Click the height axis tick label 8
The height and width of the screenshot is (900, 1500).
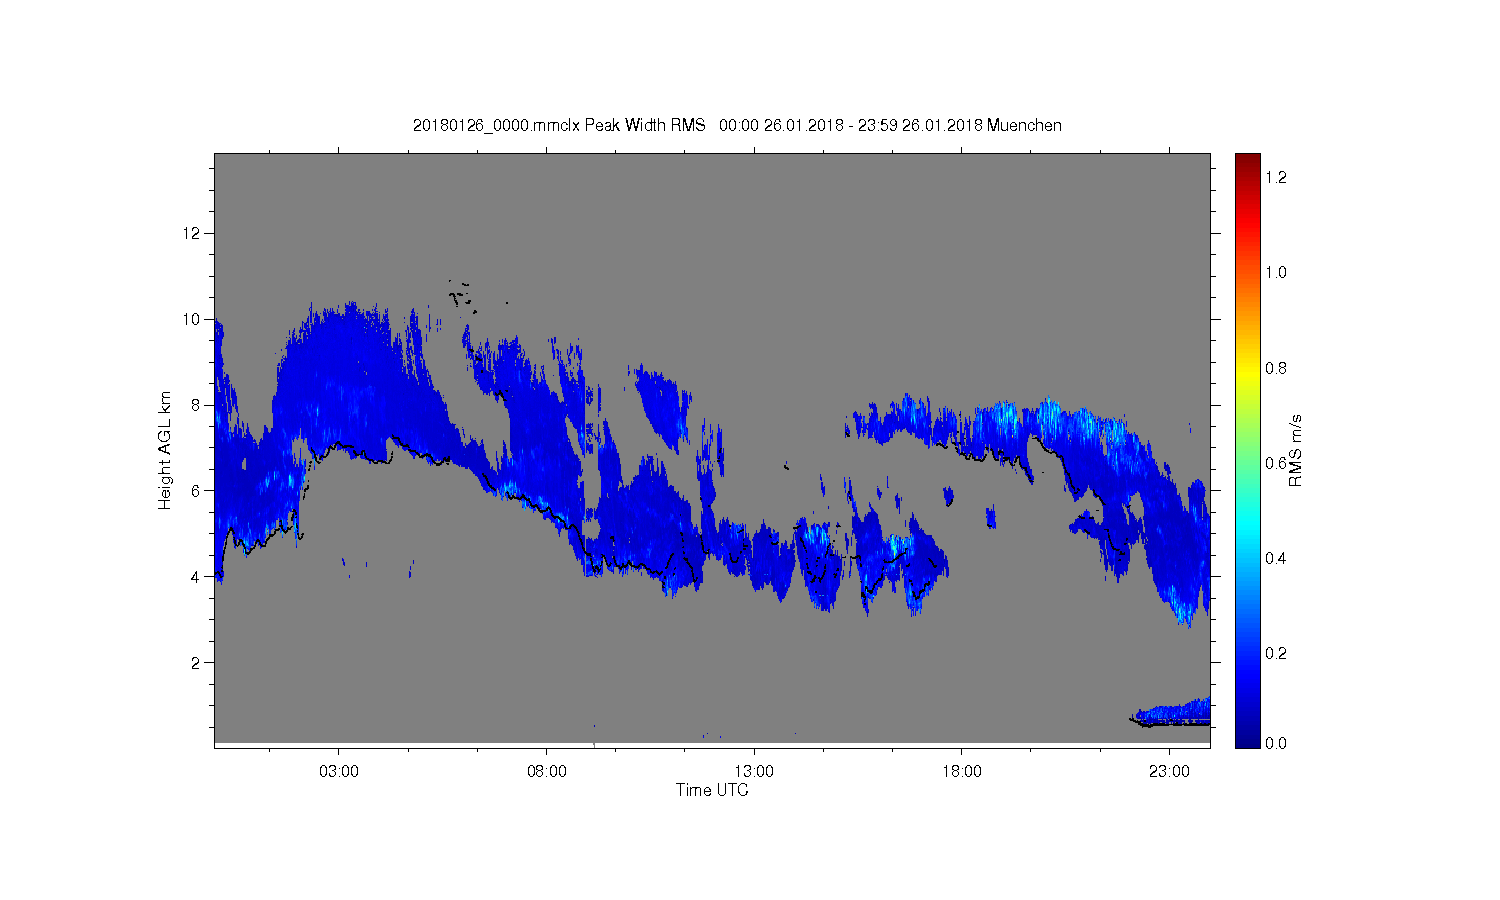[196, 405]
